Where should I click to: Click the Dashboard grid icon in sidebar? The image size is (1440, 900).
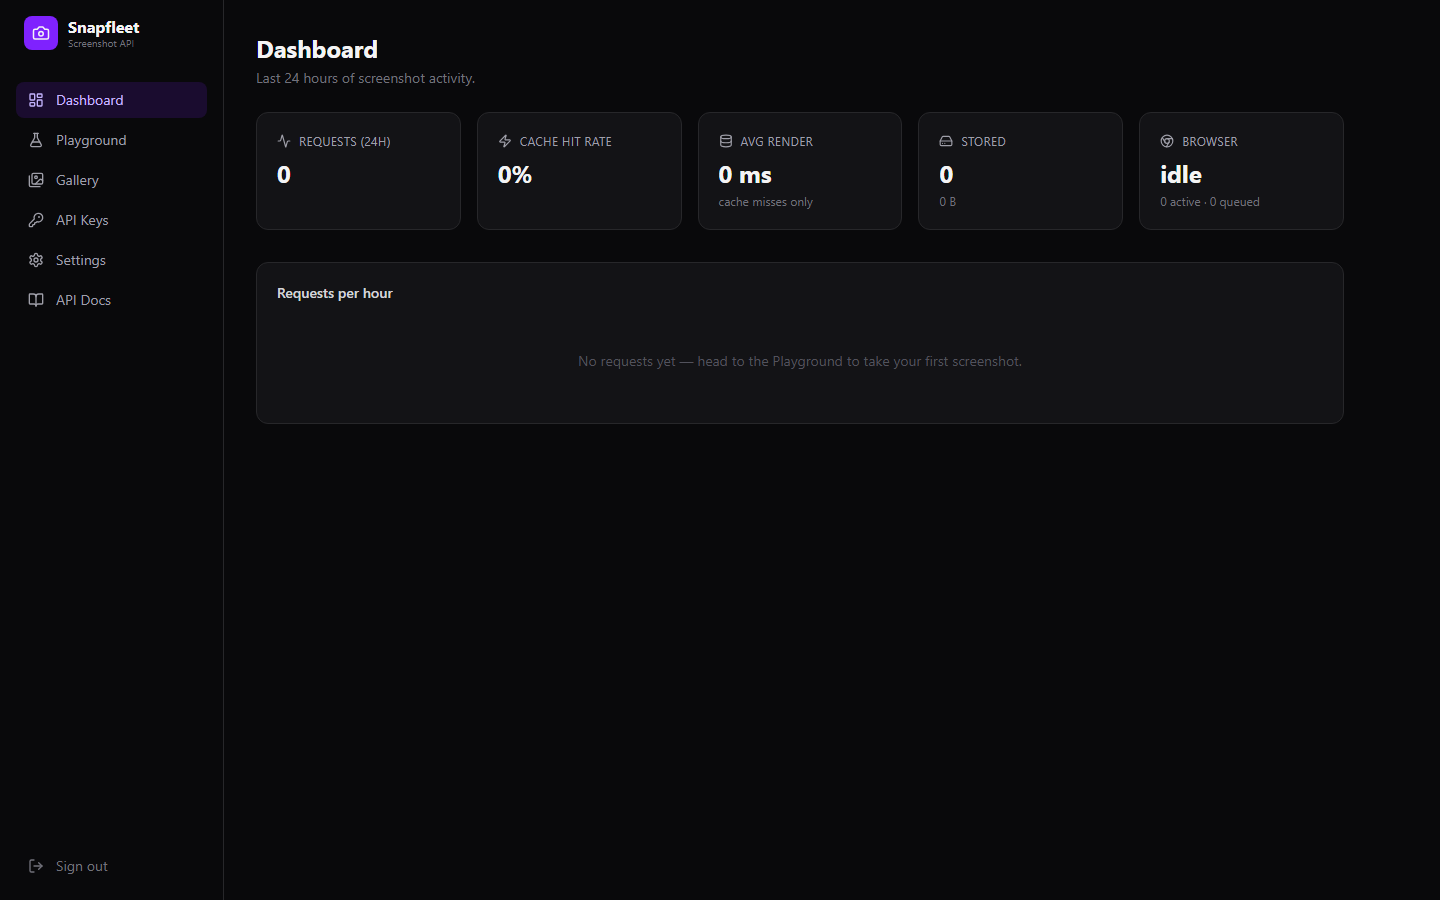[x=36, y=100]
